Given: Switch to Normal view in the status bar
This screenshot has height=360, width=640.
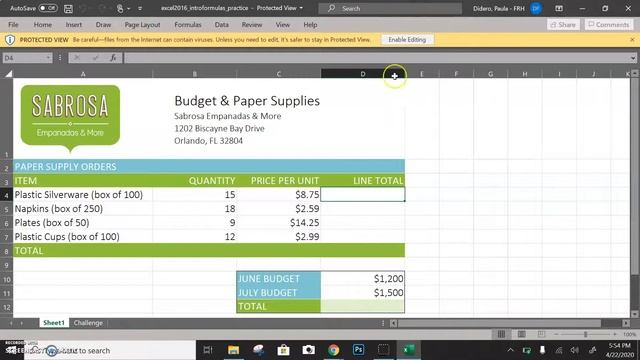Looking at the screenshot, I should 501,334.
